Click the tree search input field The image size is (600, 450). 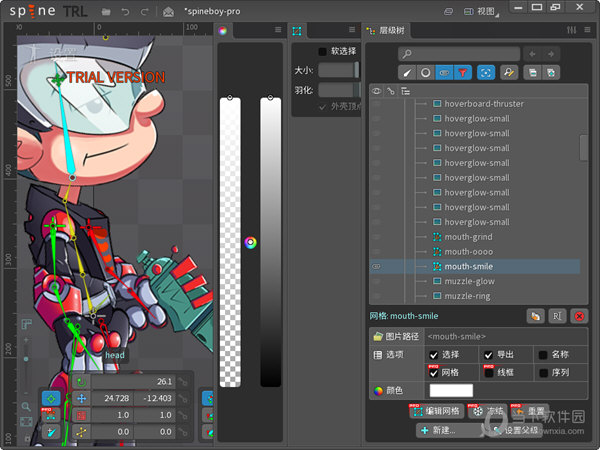(459, 54)
